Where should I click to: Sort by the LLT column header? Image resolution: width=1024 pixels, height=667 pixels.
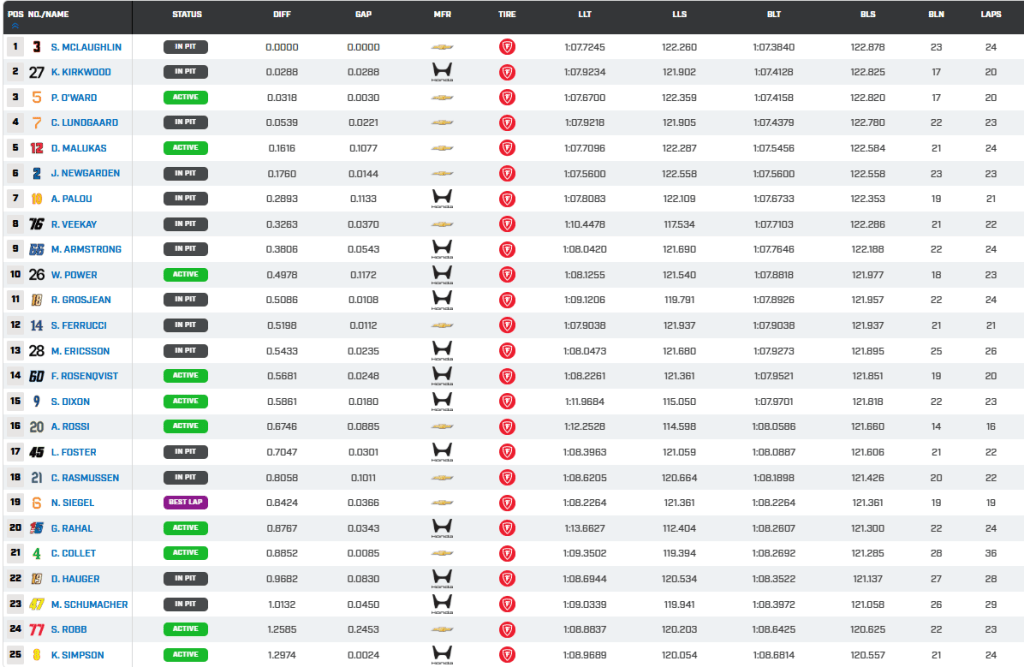584,14
